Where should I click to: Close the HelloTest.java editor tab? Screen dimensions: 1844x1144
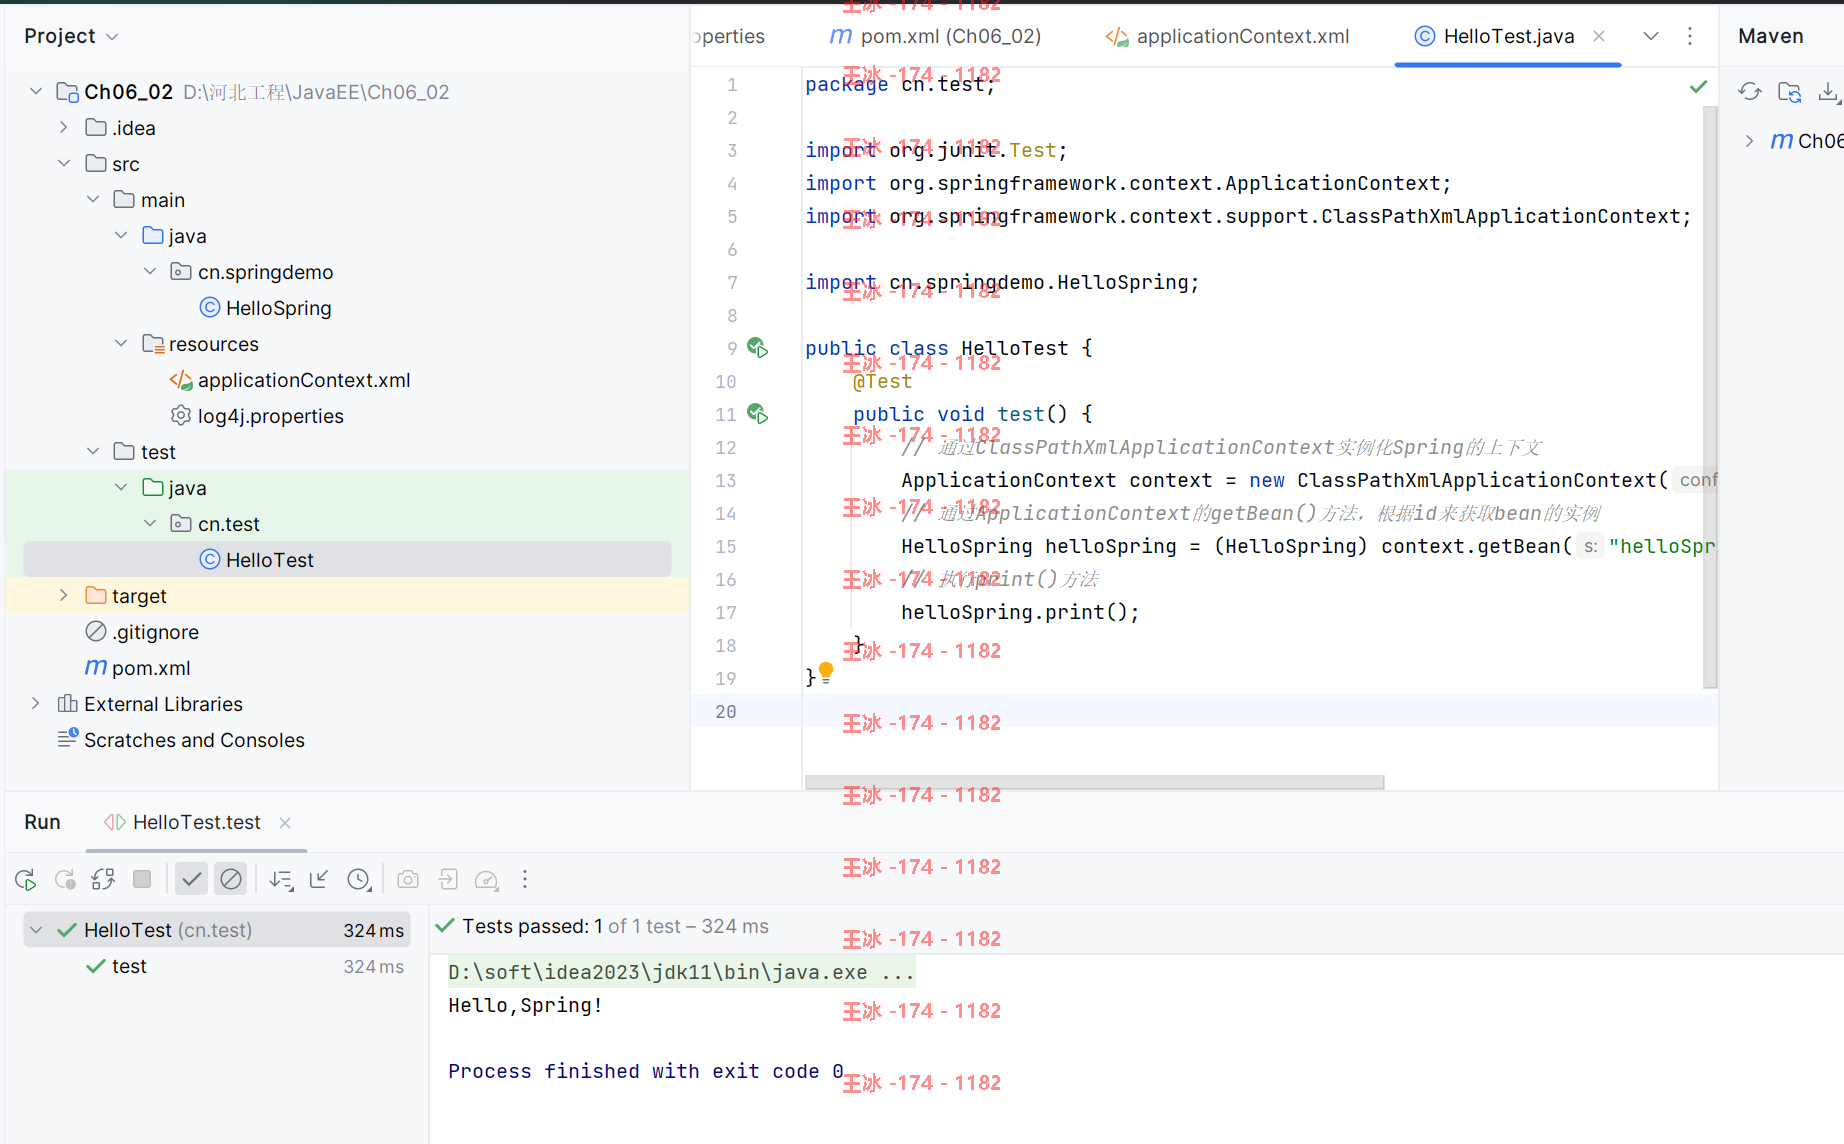click(x=1599, y=36)
